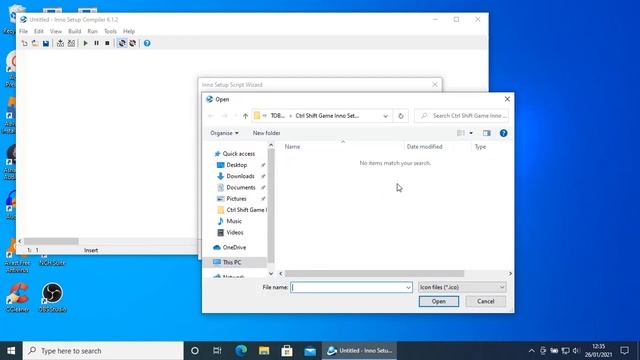Open Tools menu in Inno Setup Compiler
This screenshot has height=360, width=640.
pyautogui.click(x=110, y=31)
